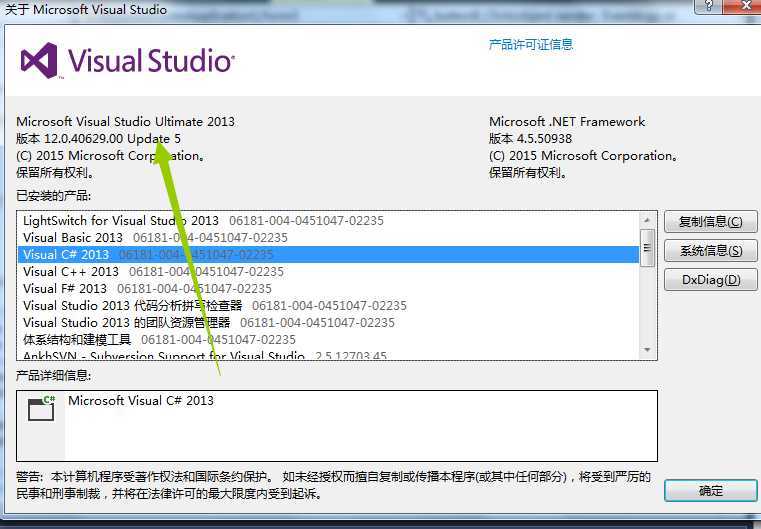Select Visual Studio 2013 的团队资源管理器 row
761x529 pixels.
[328, 323]
